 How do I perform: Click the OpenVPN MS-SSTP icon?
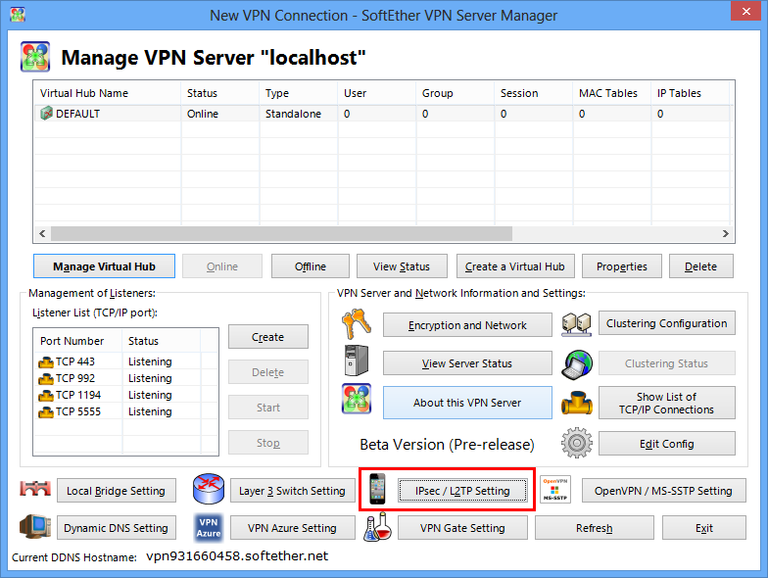(555, 489)
